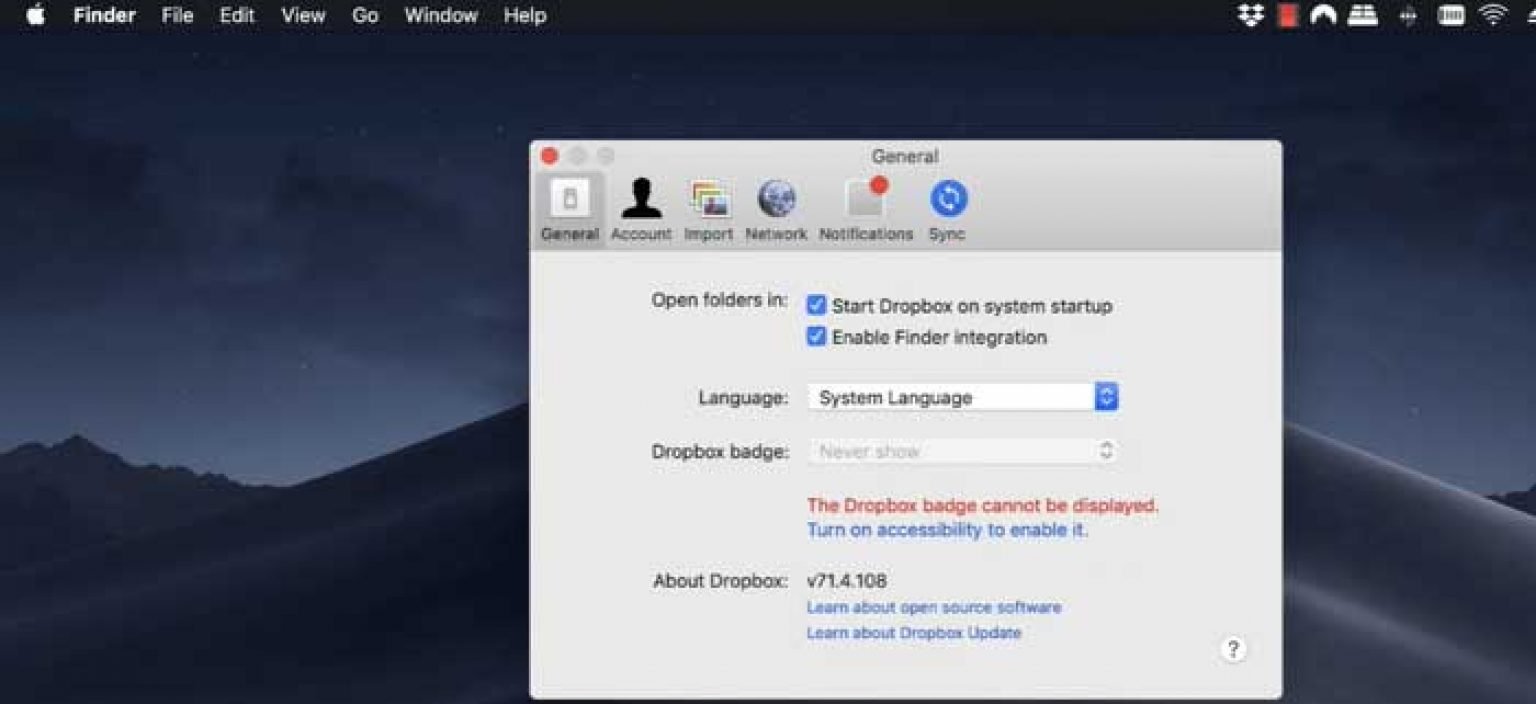The image size is (1536, 704).
Task: Open the Window menu
Action: [x=442, y=15]
